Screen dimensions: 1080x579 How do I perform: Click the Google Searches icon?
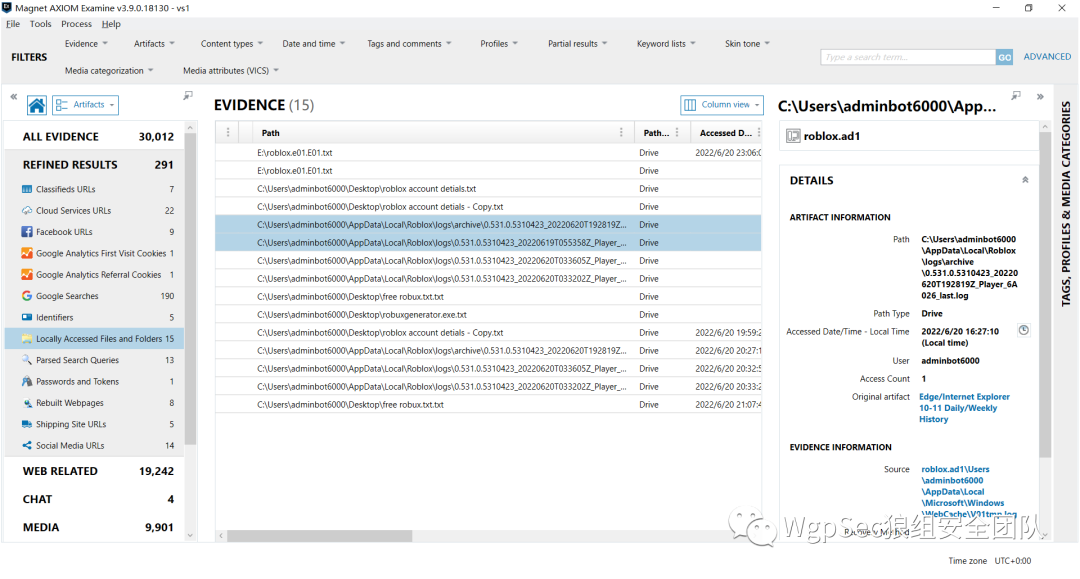(x=27, y=296)
